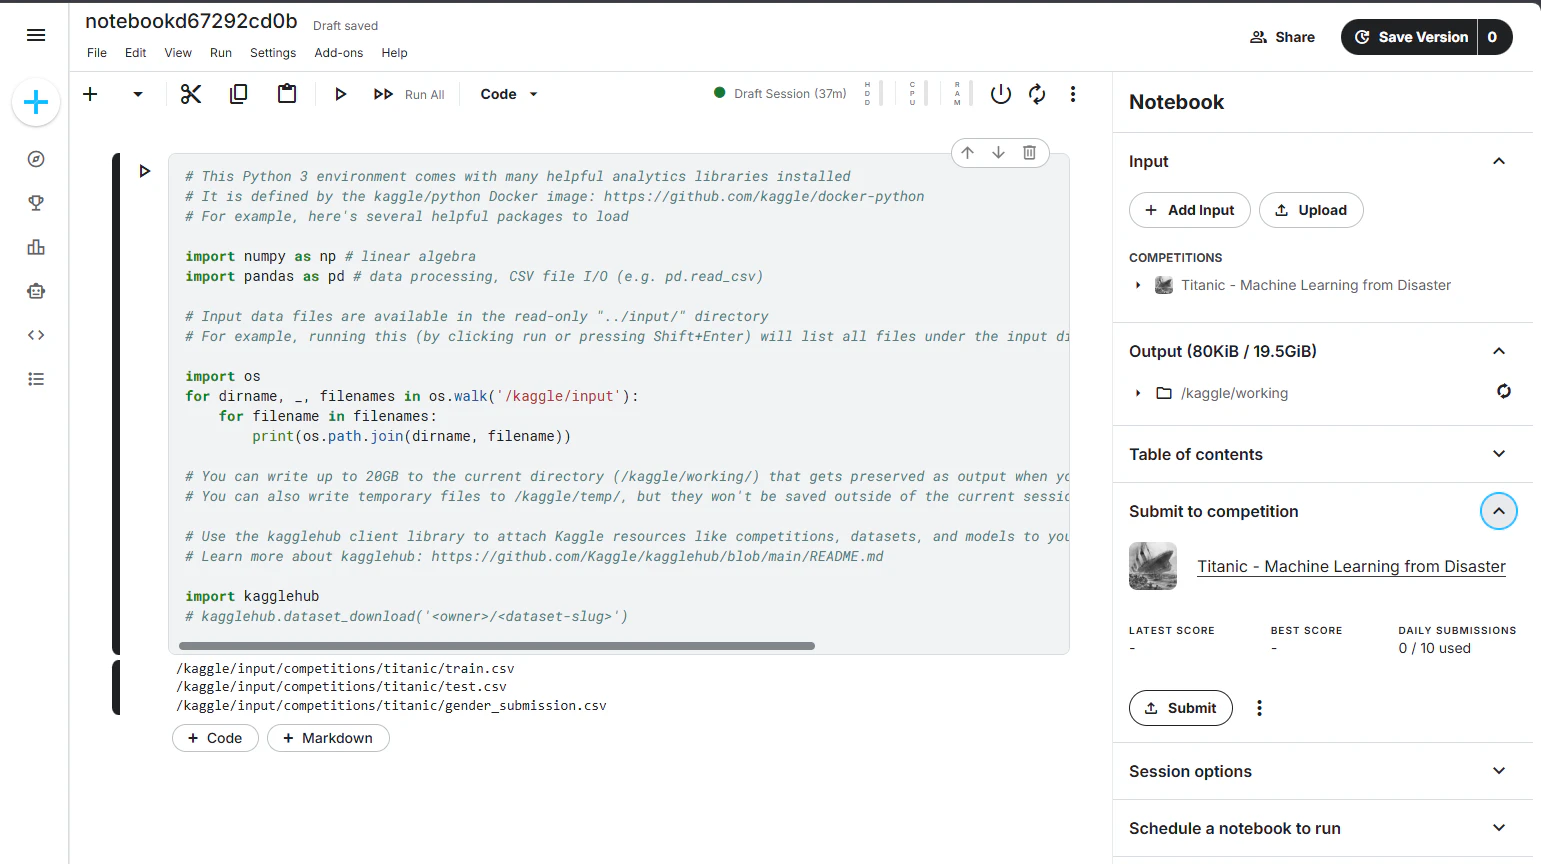The height and width of the screenshot is (864, 1541).
Task: Open the View menu
Action: pos(178,53)
